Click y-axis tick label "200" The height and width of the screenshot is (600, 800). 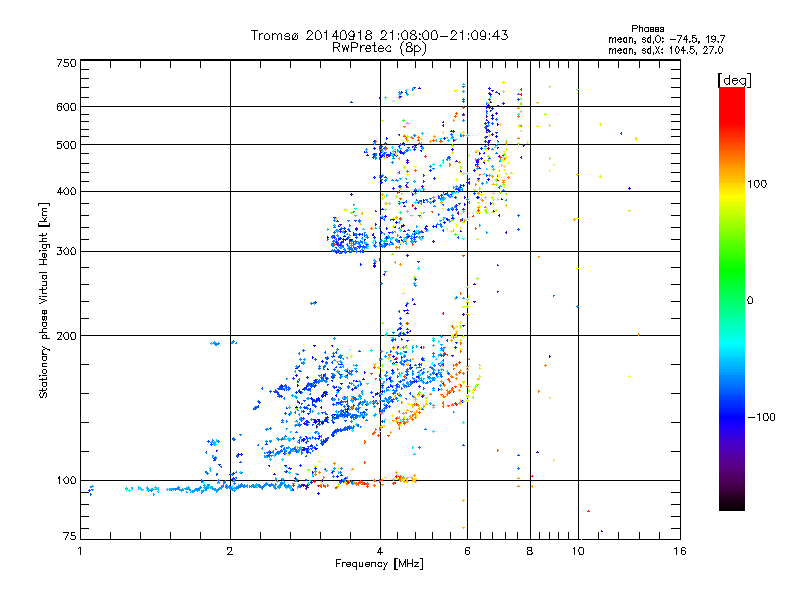click(67, 336)
